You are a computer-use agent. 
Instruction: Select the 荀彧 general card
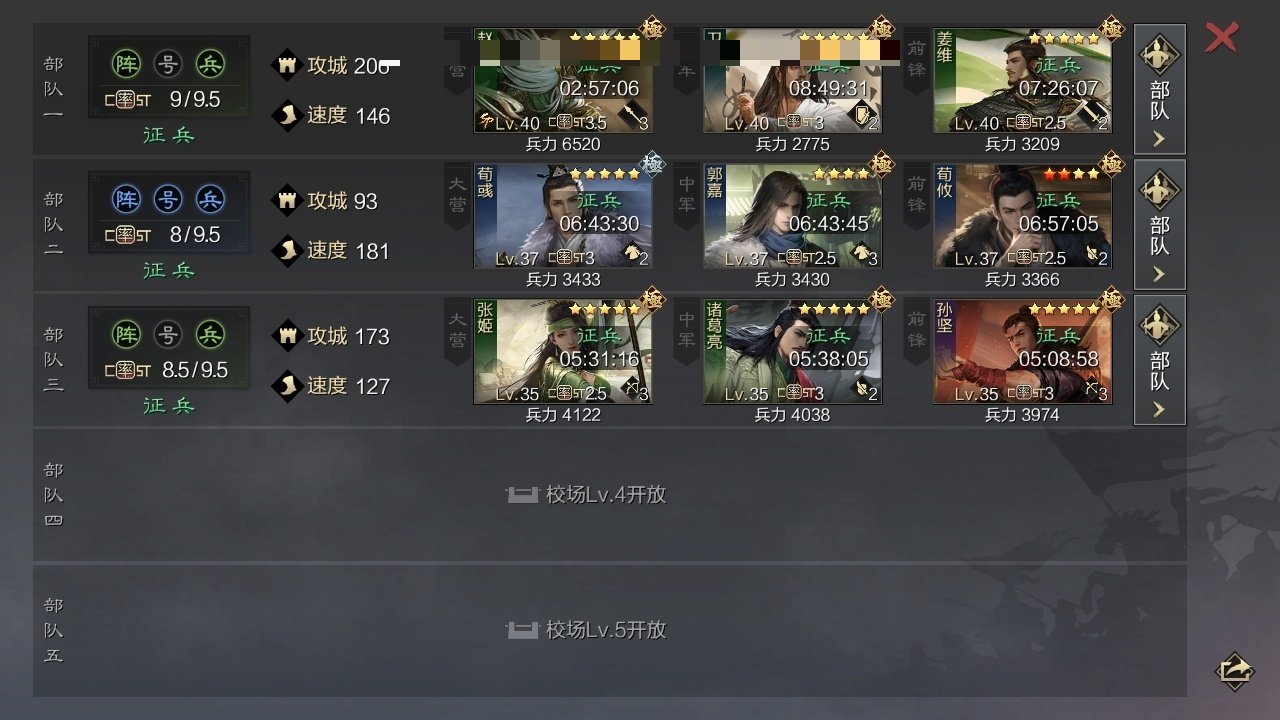(563, 216)
